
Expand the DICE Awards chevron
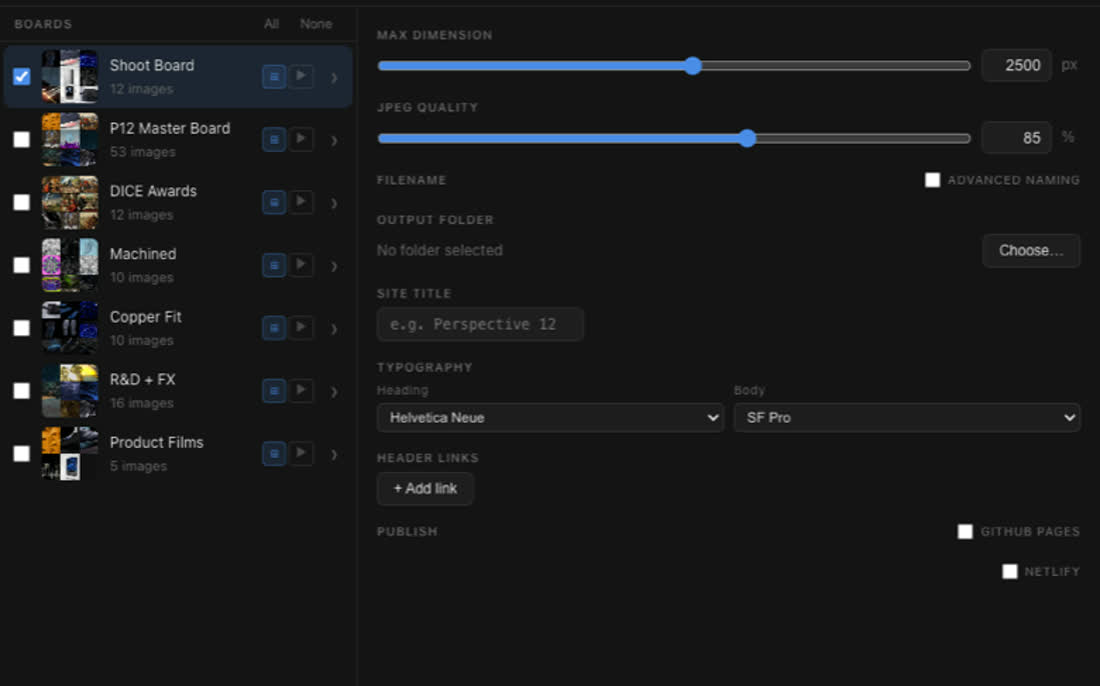(335, 203)
